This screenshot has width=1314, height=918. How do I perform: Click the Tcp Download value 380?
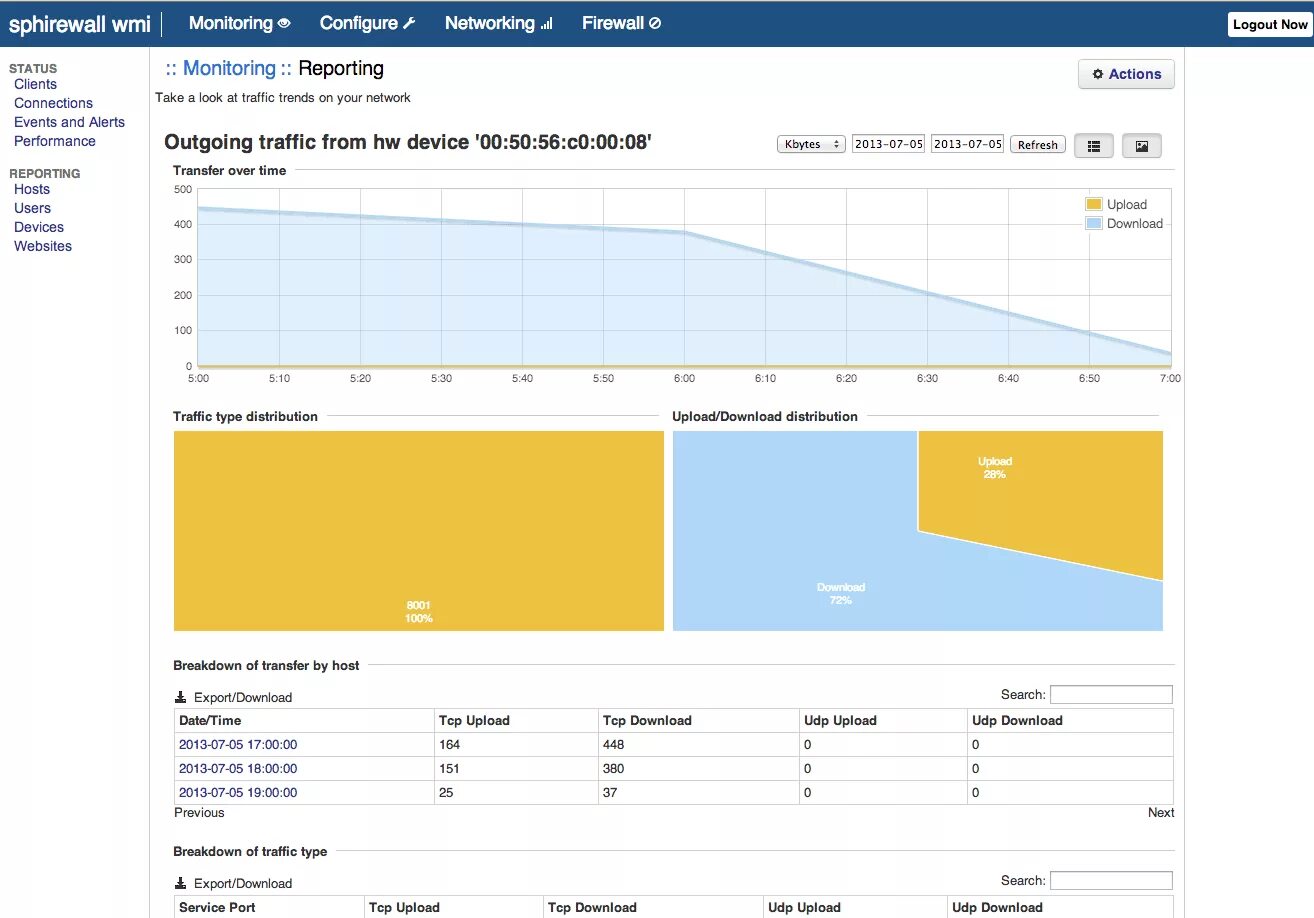[x=614, y=768]
